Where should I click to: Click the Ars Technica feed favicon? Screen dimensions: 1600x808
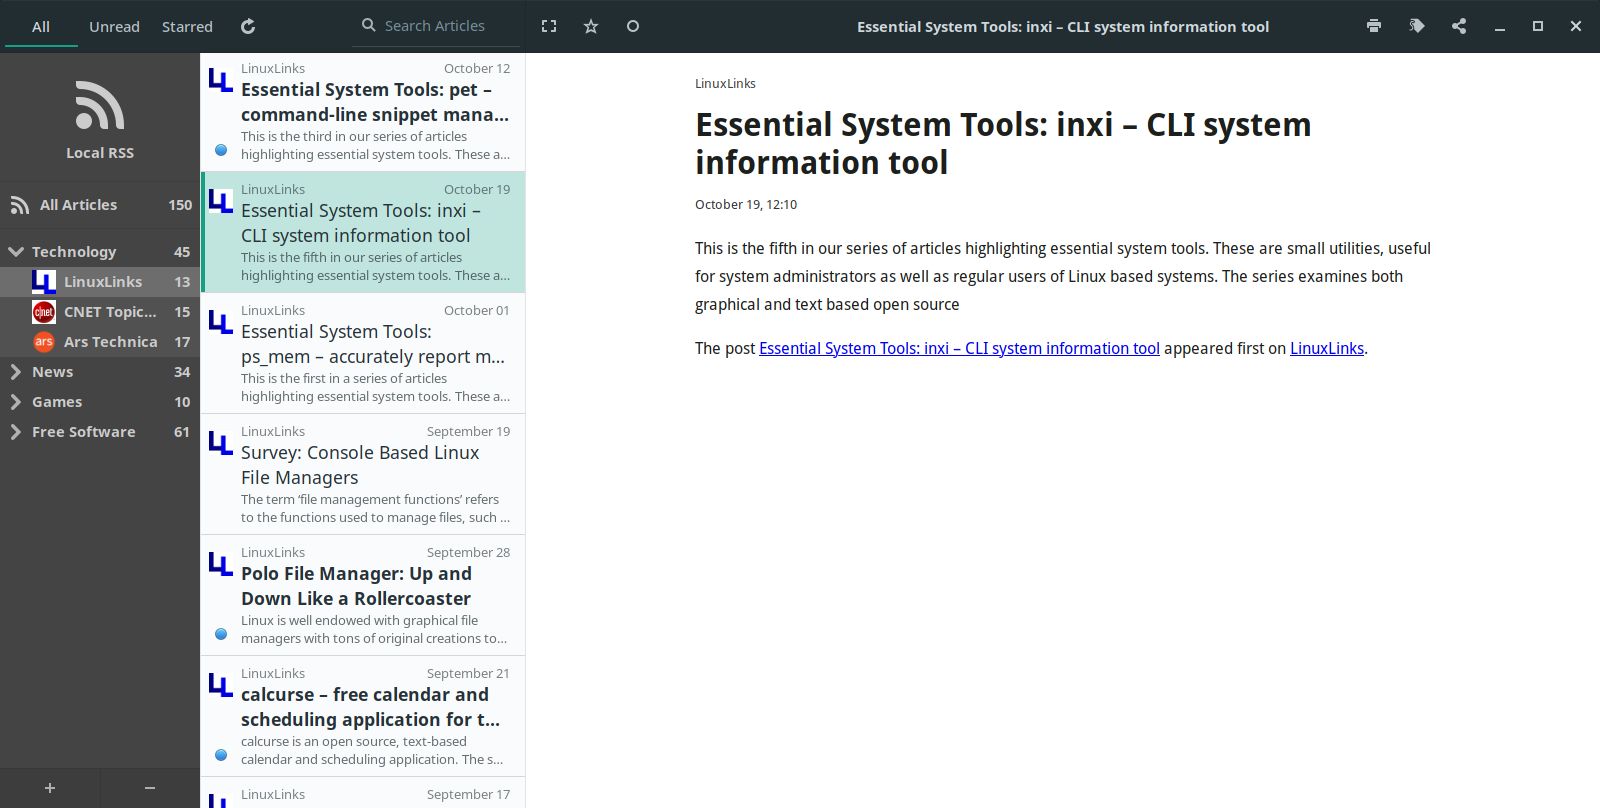[x=43, y=342]
